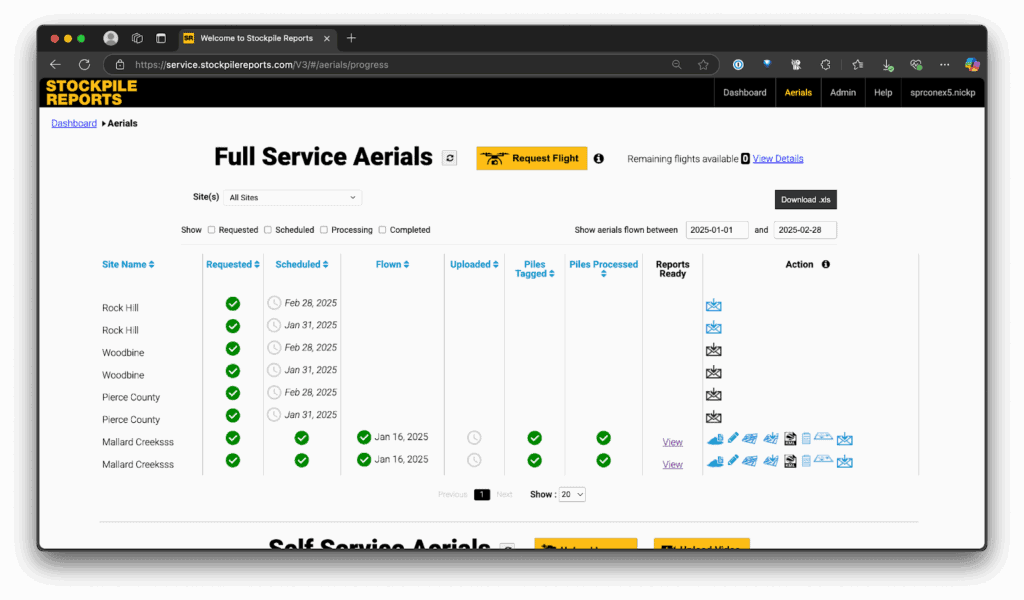
Task: Open the Admin menu in the top navigation
Action: (842, 92)
